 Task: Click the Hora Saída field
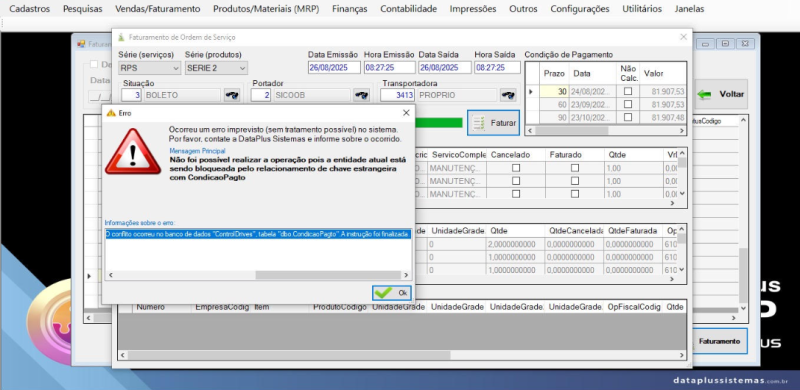click(x=497, y=67)
